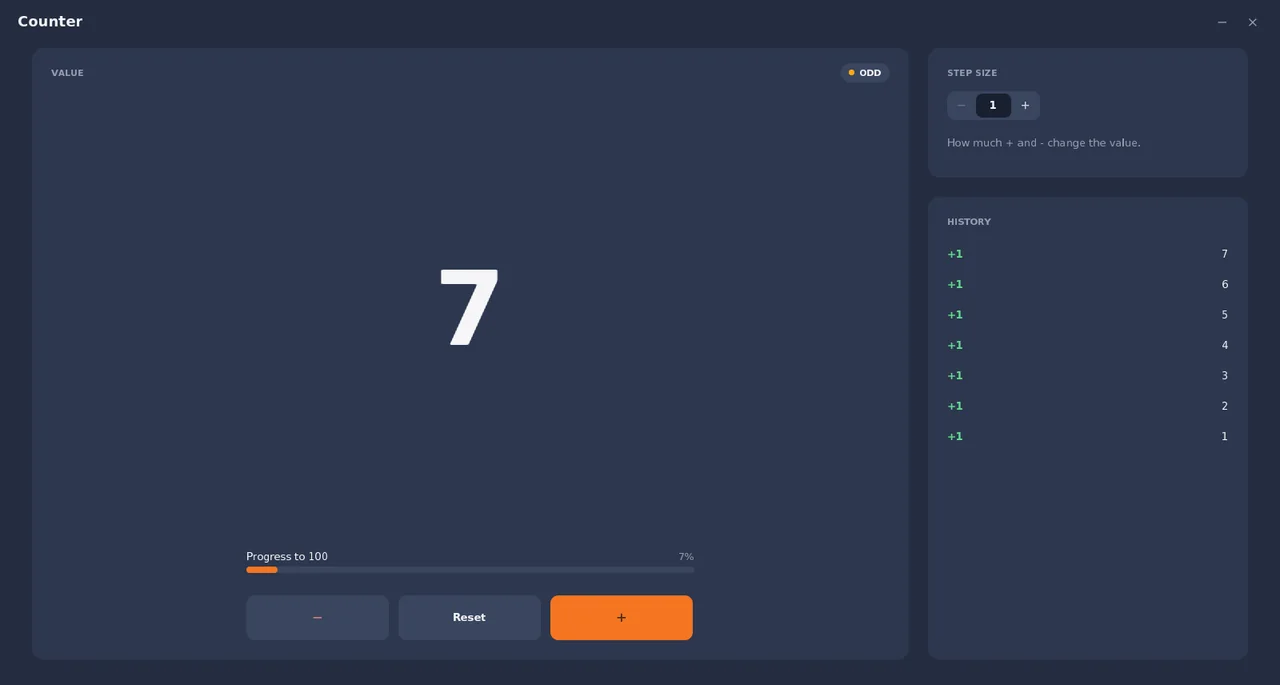
Task: Select history entry with result 5
Action: point(1087,315)
